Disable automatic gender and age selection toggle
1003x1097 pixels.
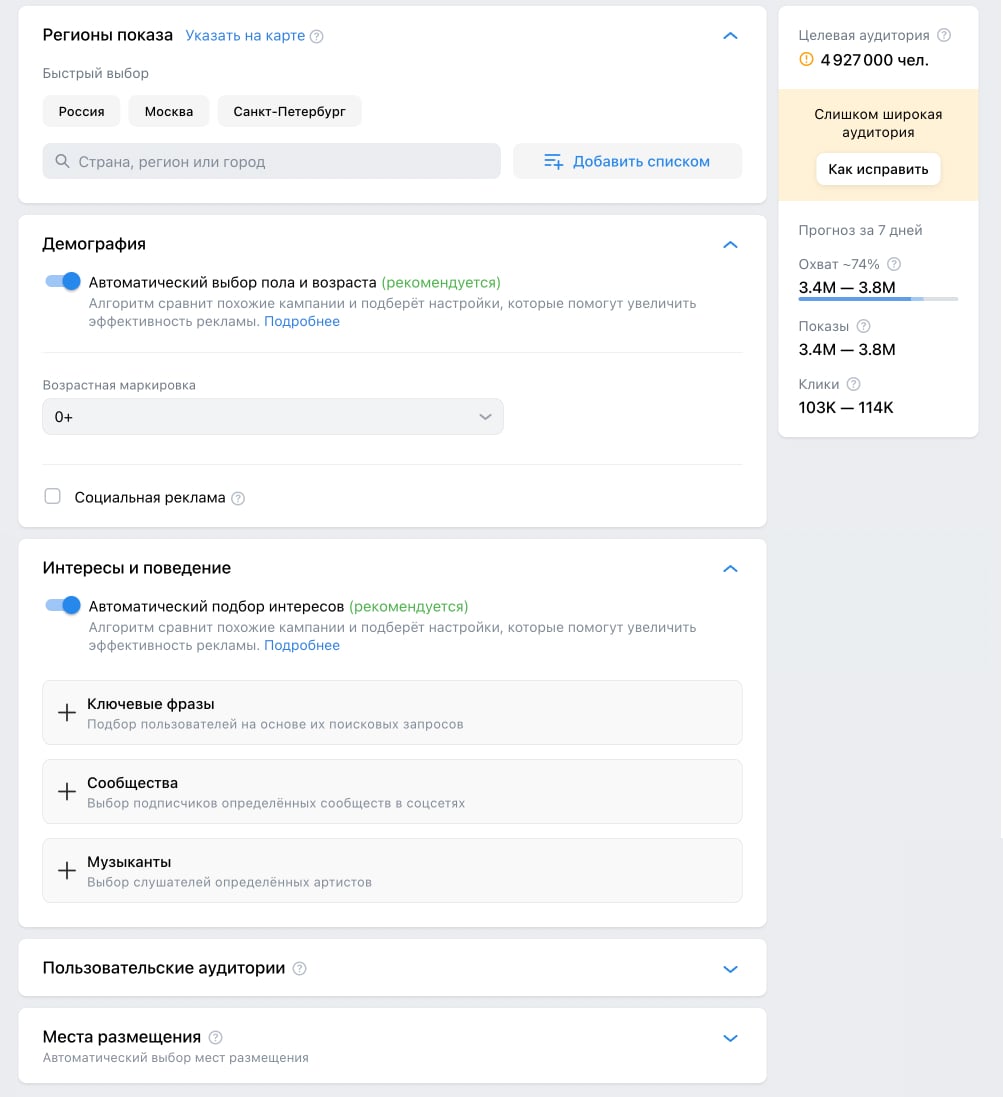[x=62, y=282]
